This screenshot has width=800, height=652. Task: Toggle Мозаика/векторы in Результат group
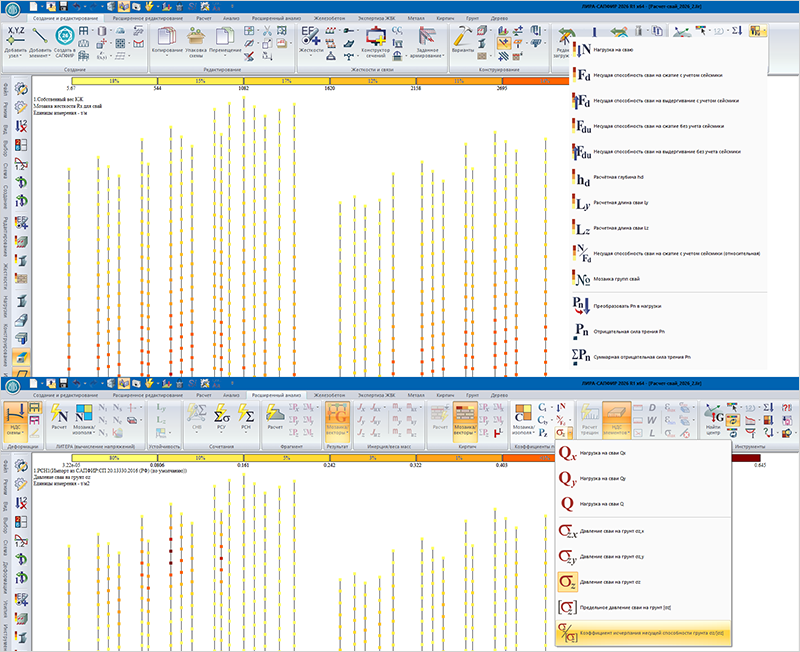[336, 419]
